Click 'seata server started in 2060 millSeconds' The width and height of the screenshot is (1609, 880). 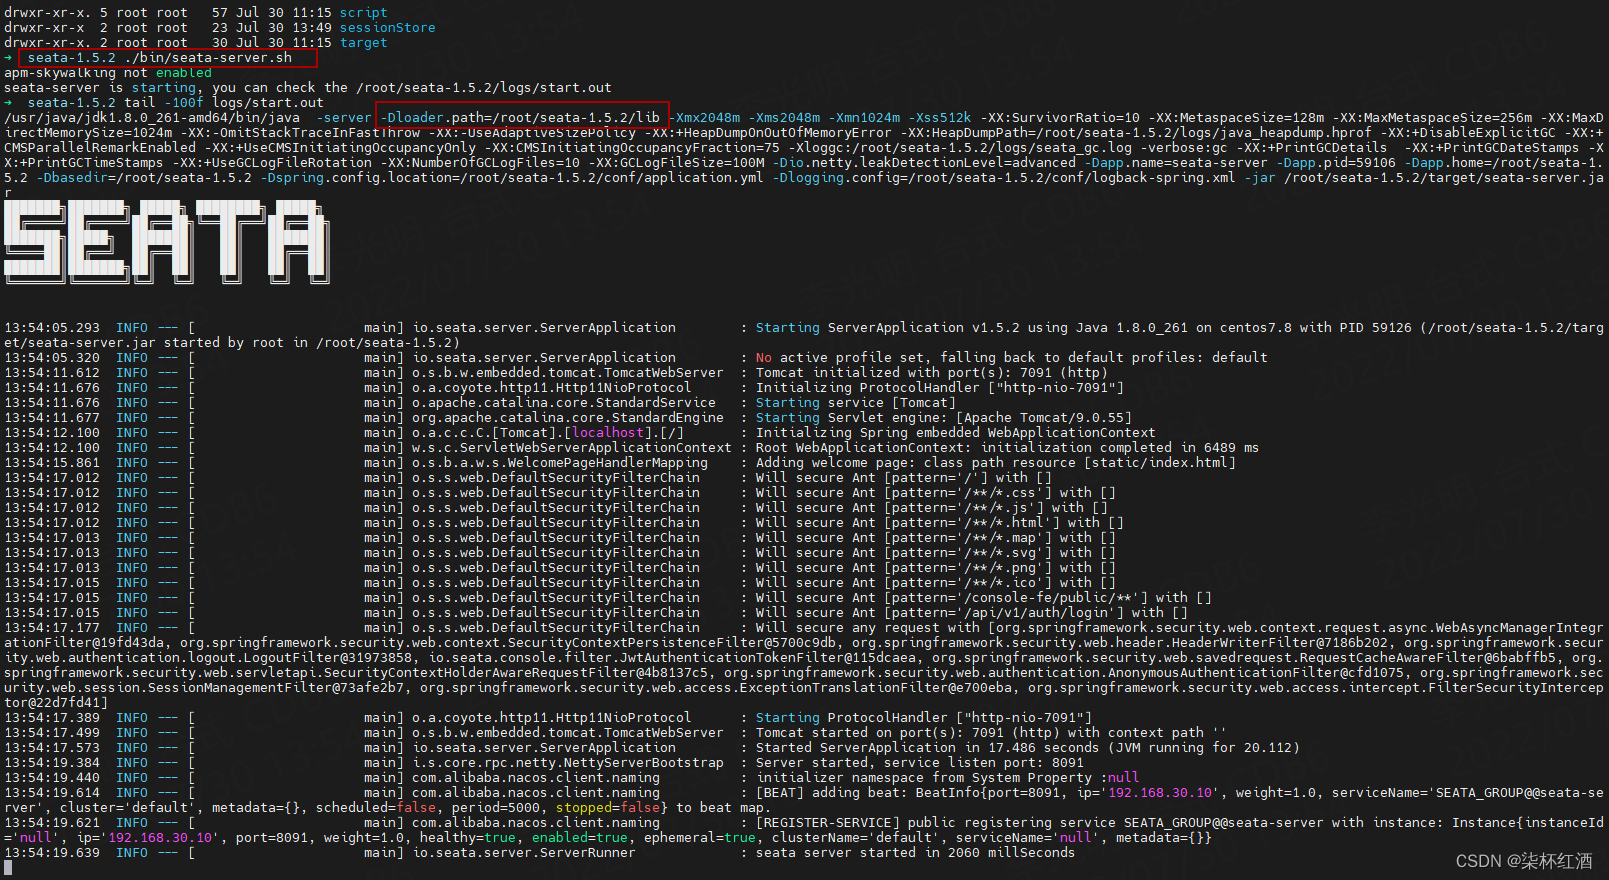click(x=916, y=853)
